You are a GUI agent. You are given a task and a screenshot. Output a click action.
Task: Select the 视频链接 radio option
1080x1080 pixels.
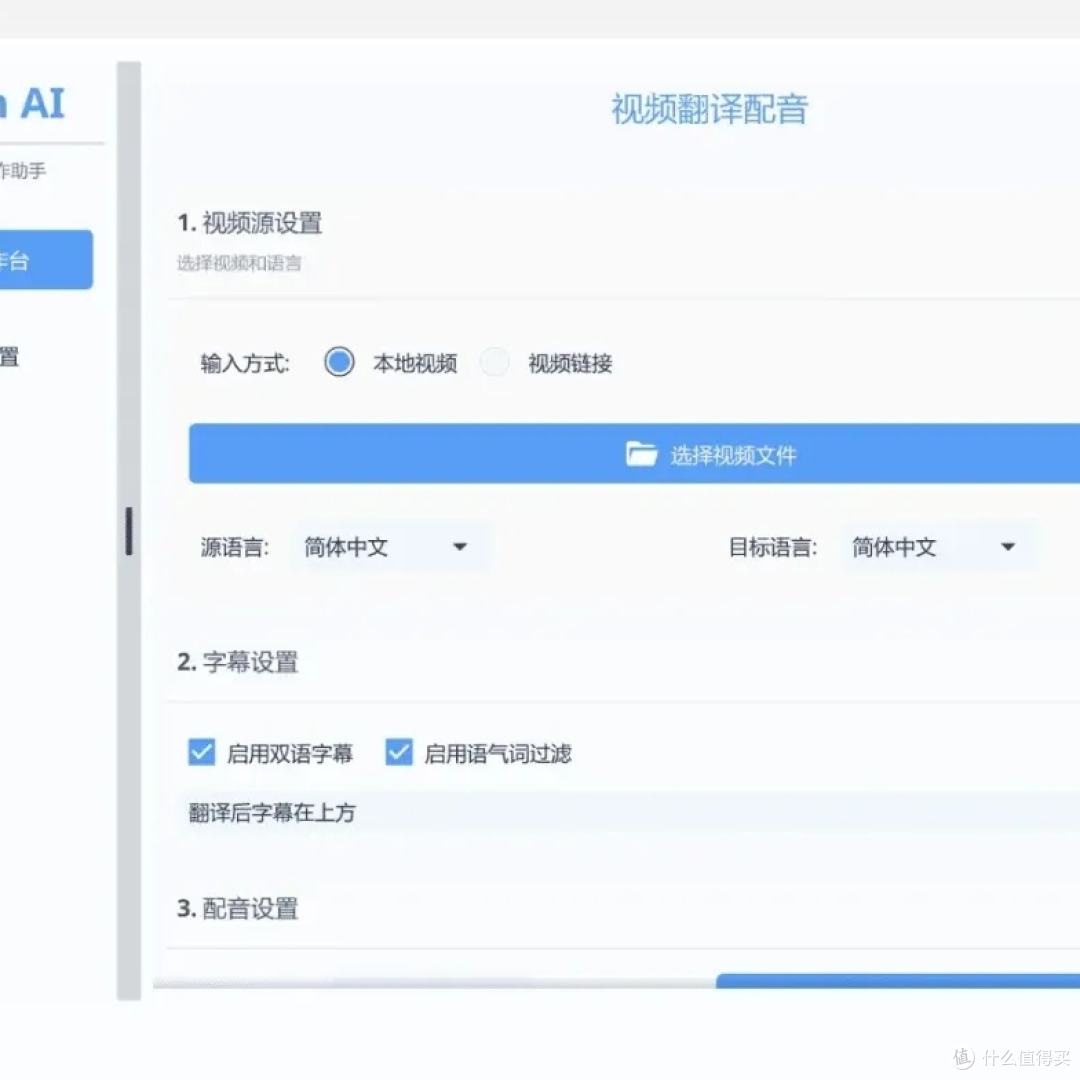pyautogui.click(x=495, y=362)
